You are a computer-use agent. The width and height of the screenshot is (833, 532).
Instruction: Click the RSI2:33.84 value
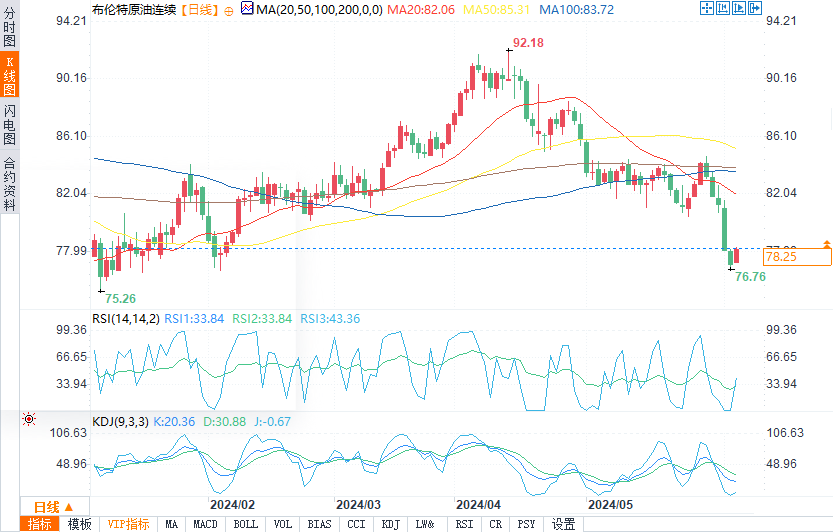pos(262,318)
